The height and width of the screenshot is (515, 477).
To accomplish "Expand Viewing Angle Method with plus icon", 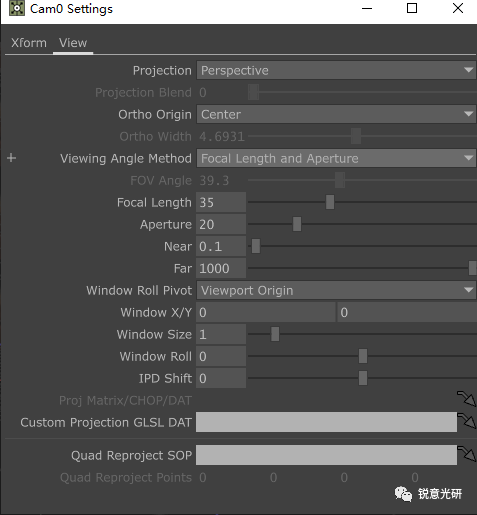I will click(12, 158).
